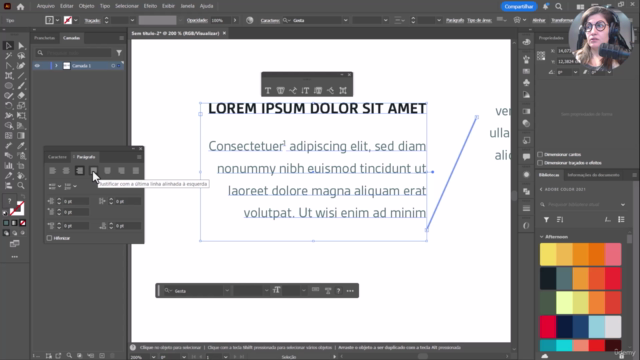Open more options in contextual task bar
The height and width of the screenshot is (360, 640).
pyautogui.click(x=350, y=291)
